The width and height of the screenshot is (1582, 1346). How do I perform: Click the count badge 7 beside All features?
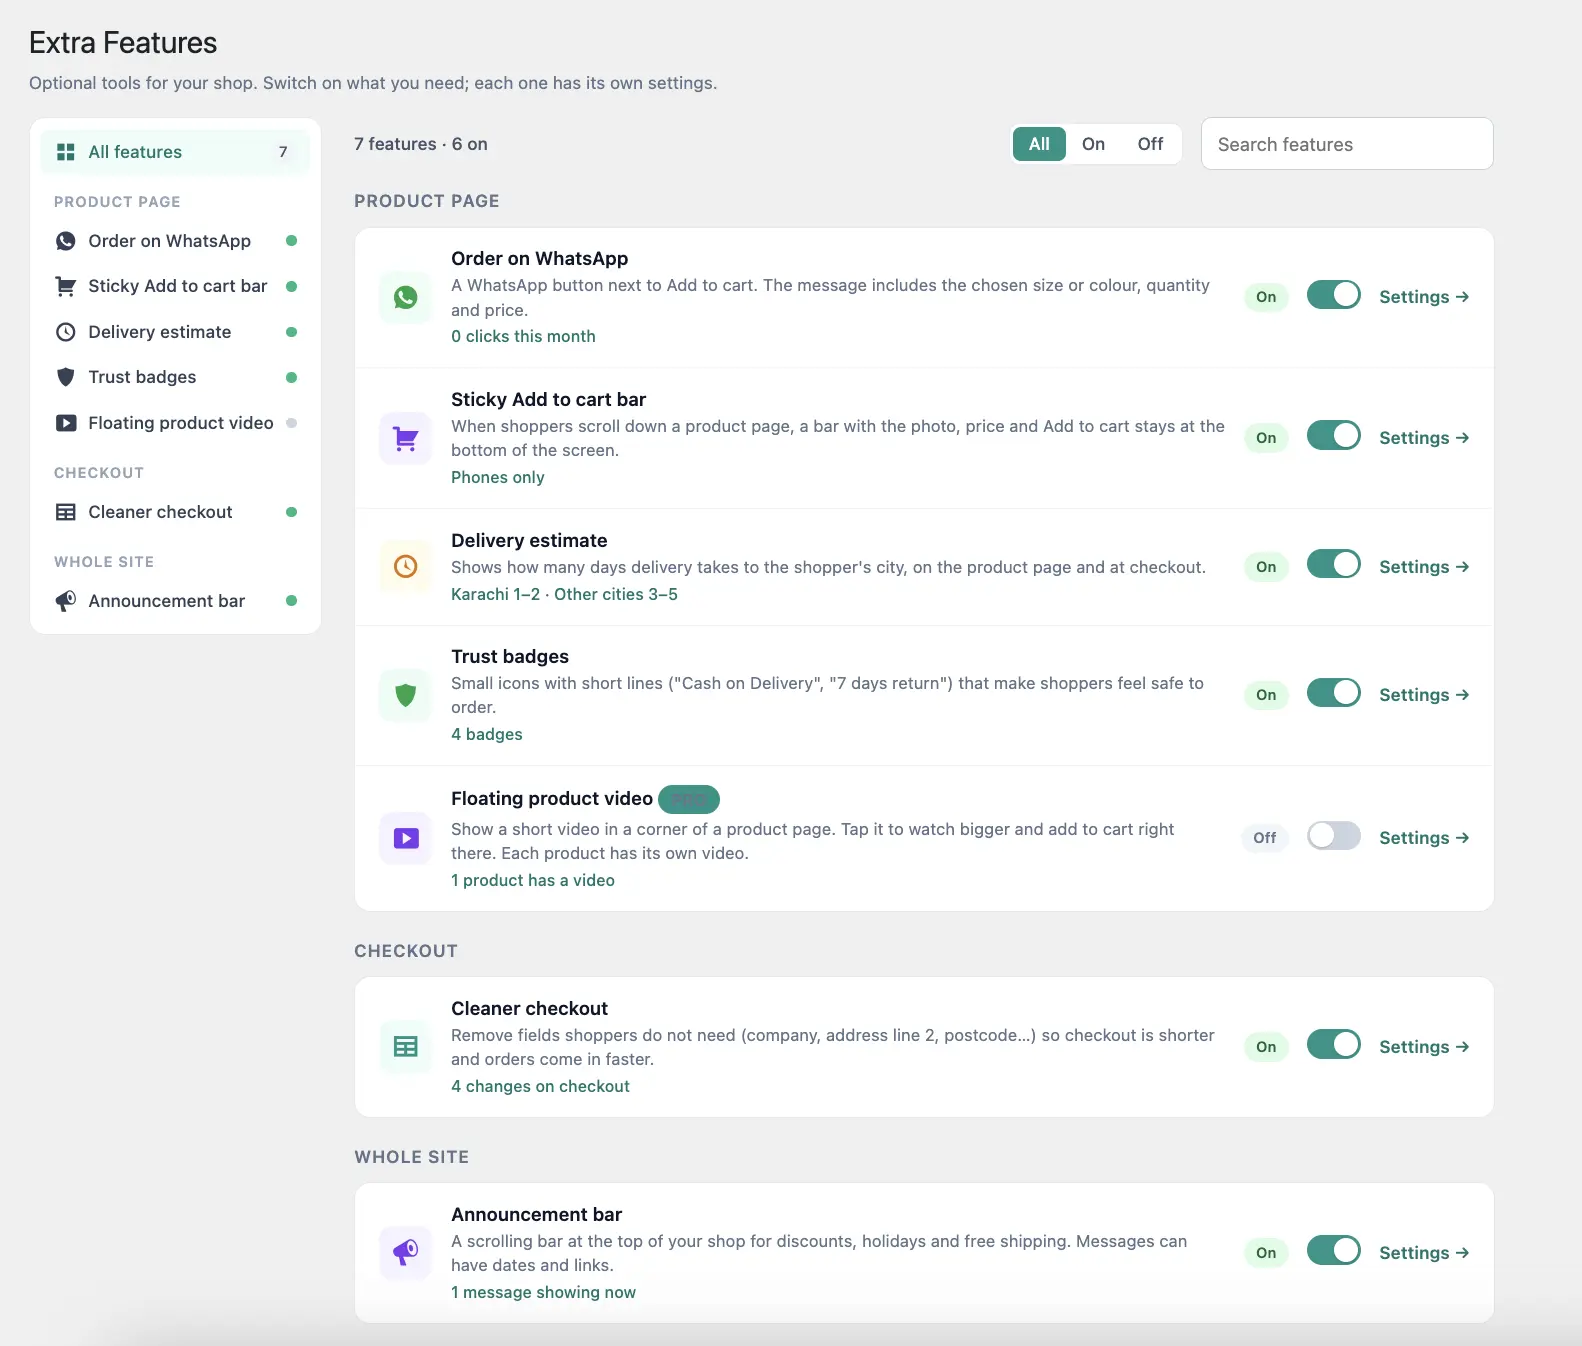pyautogui.click(x=283, y=152)
